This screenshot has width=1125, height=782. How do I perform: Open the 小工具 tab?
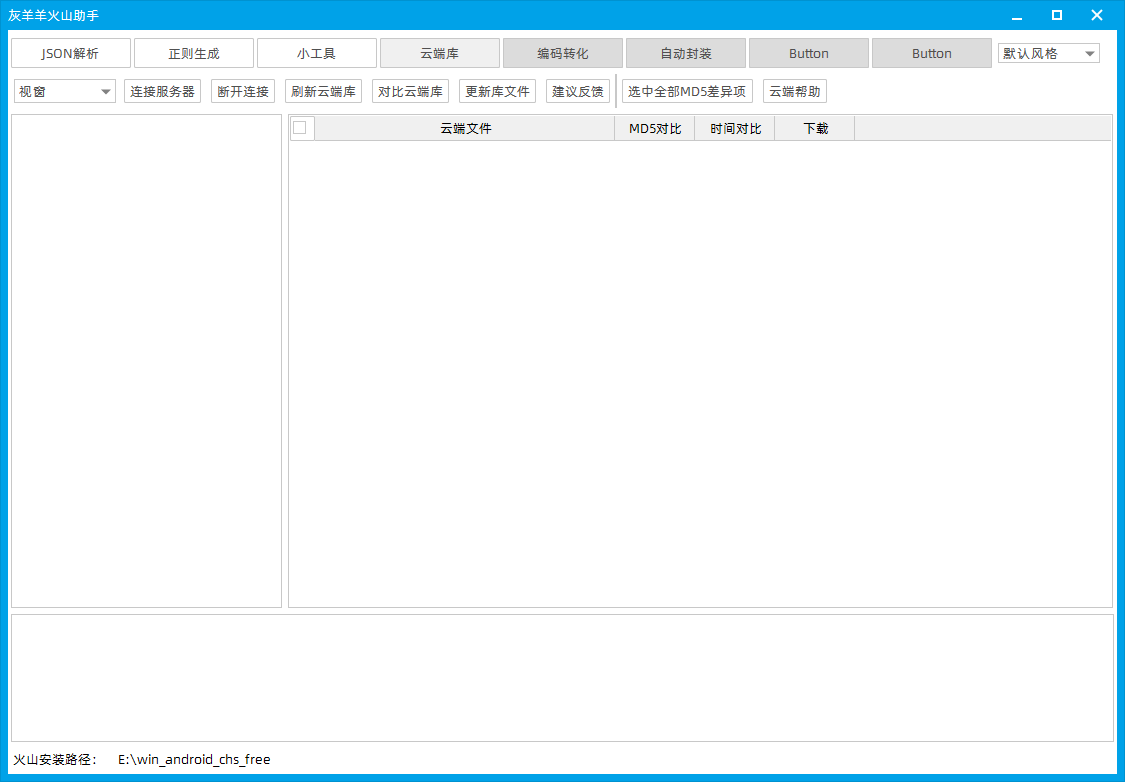[x=316, y=53]
